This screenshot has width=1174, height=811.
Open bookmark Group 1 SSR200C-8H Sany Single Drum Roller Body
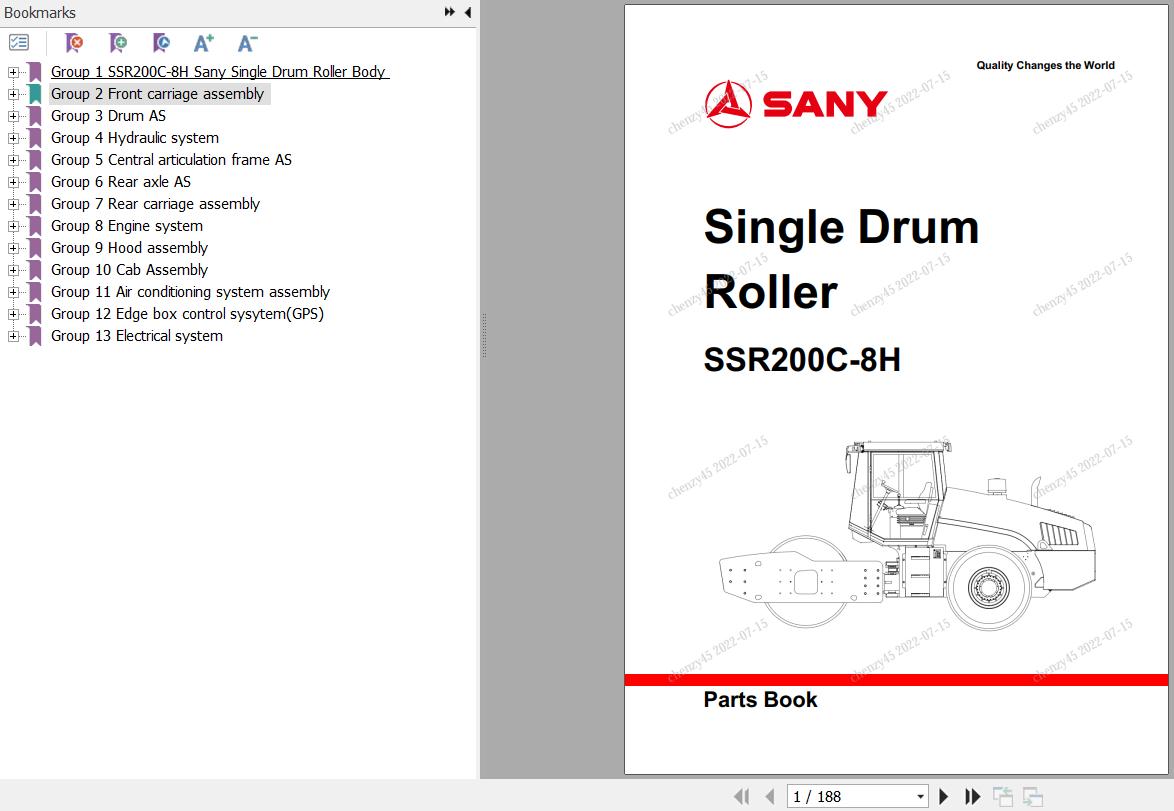[219, 72]
